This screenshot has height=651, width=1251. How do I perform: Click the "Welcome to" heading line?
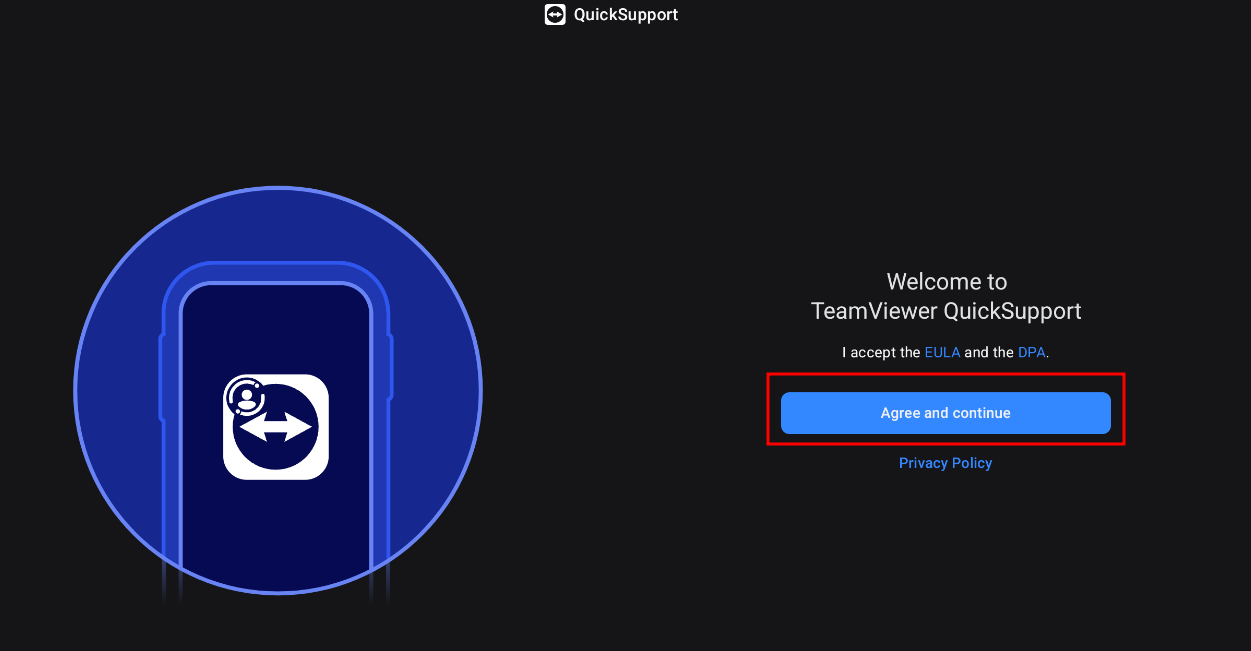coord(946,282)
